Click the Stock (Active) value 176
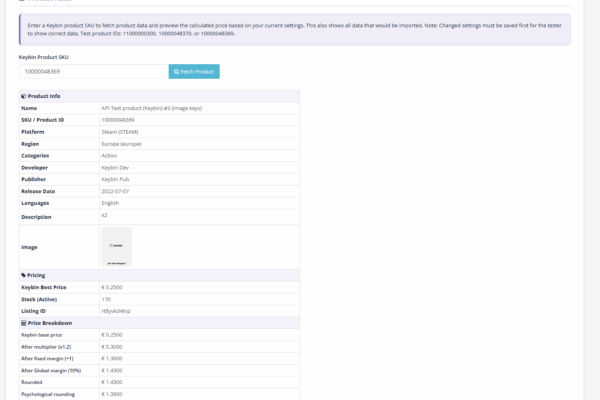Viewport: 600px width, 400px height. tap(106, 299)
